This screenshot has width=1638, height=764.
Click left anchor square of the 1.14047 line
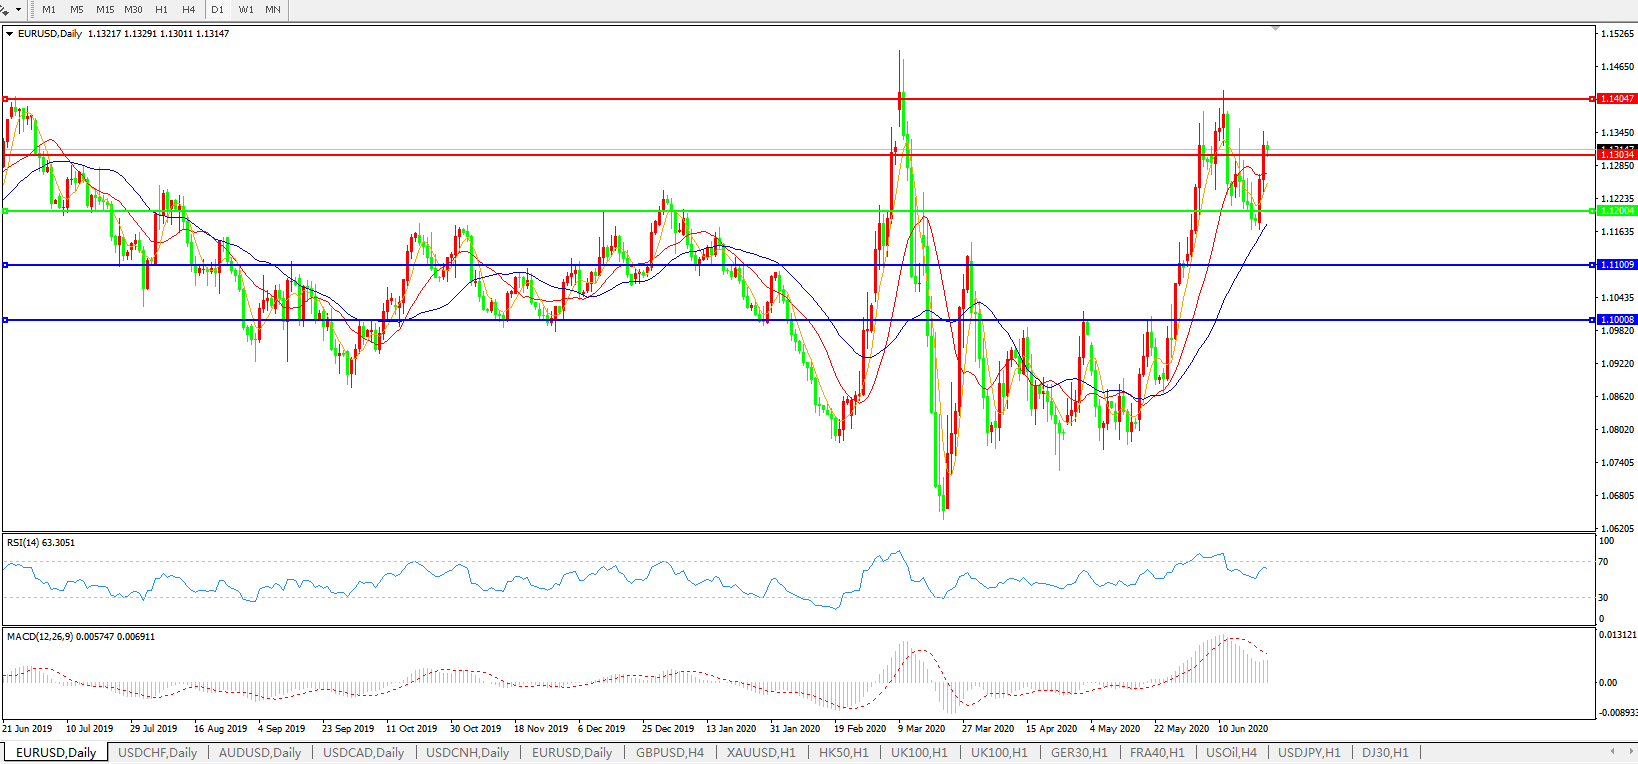tap(6, 99)
